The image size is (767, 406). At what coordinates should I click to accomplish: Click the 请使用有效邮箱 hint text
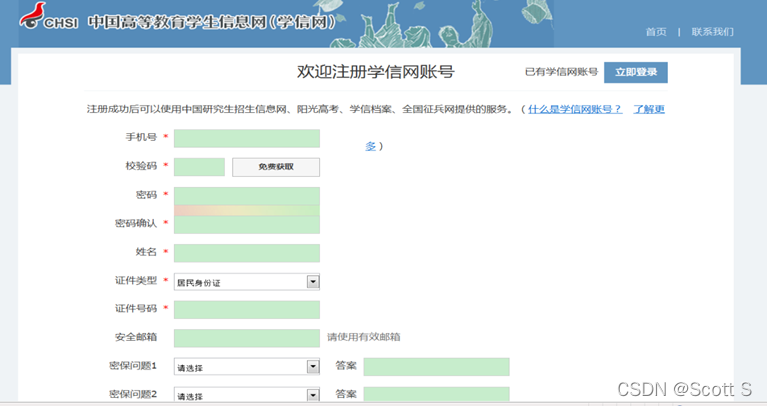(363, 337)
